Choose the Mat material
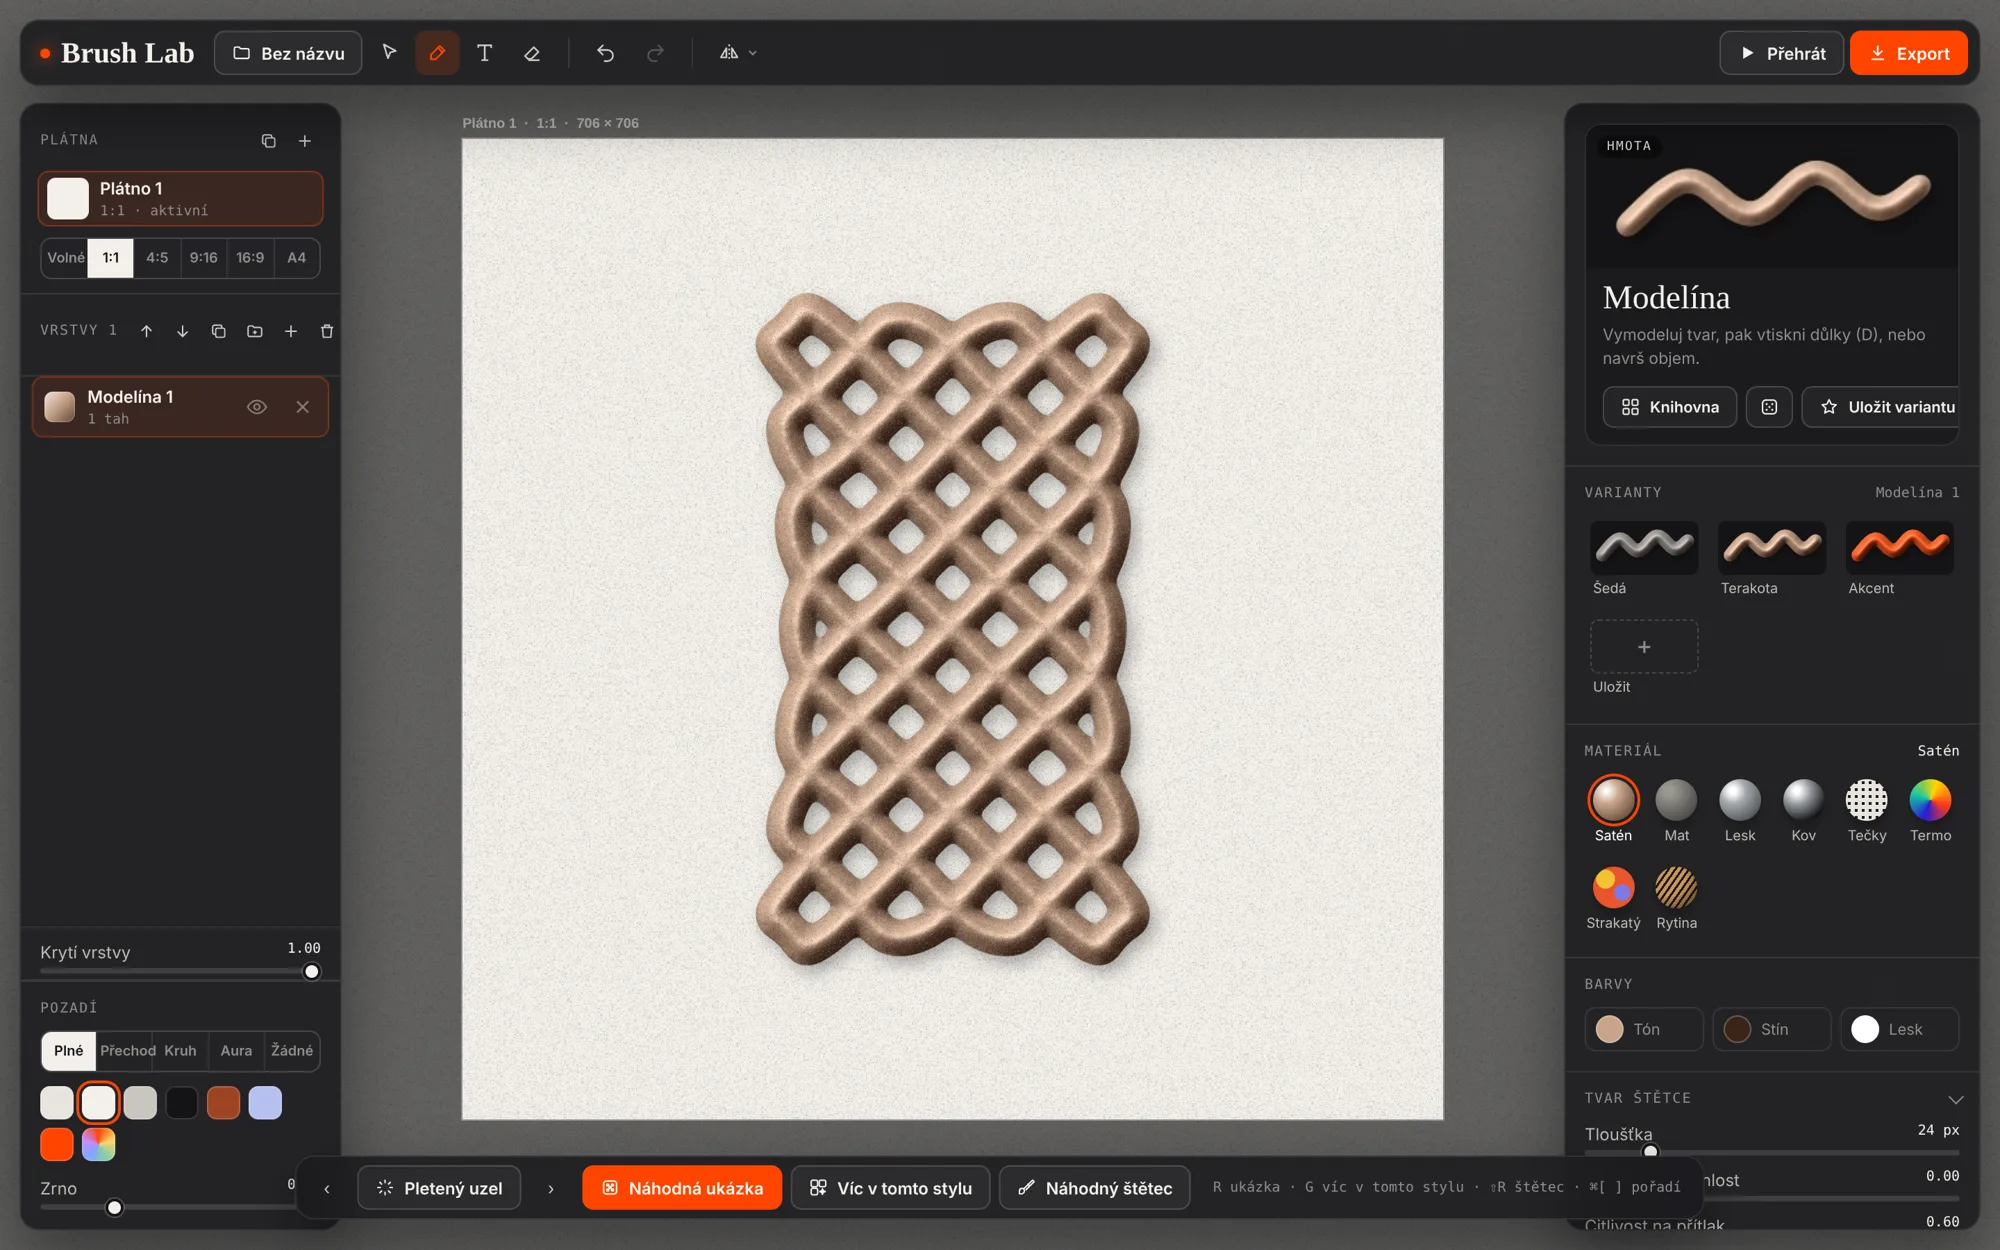 pos(1676,811)
